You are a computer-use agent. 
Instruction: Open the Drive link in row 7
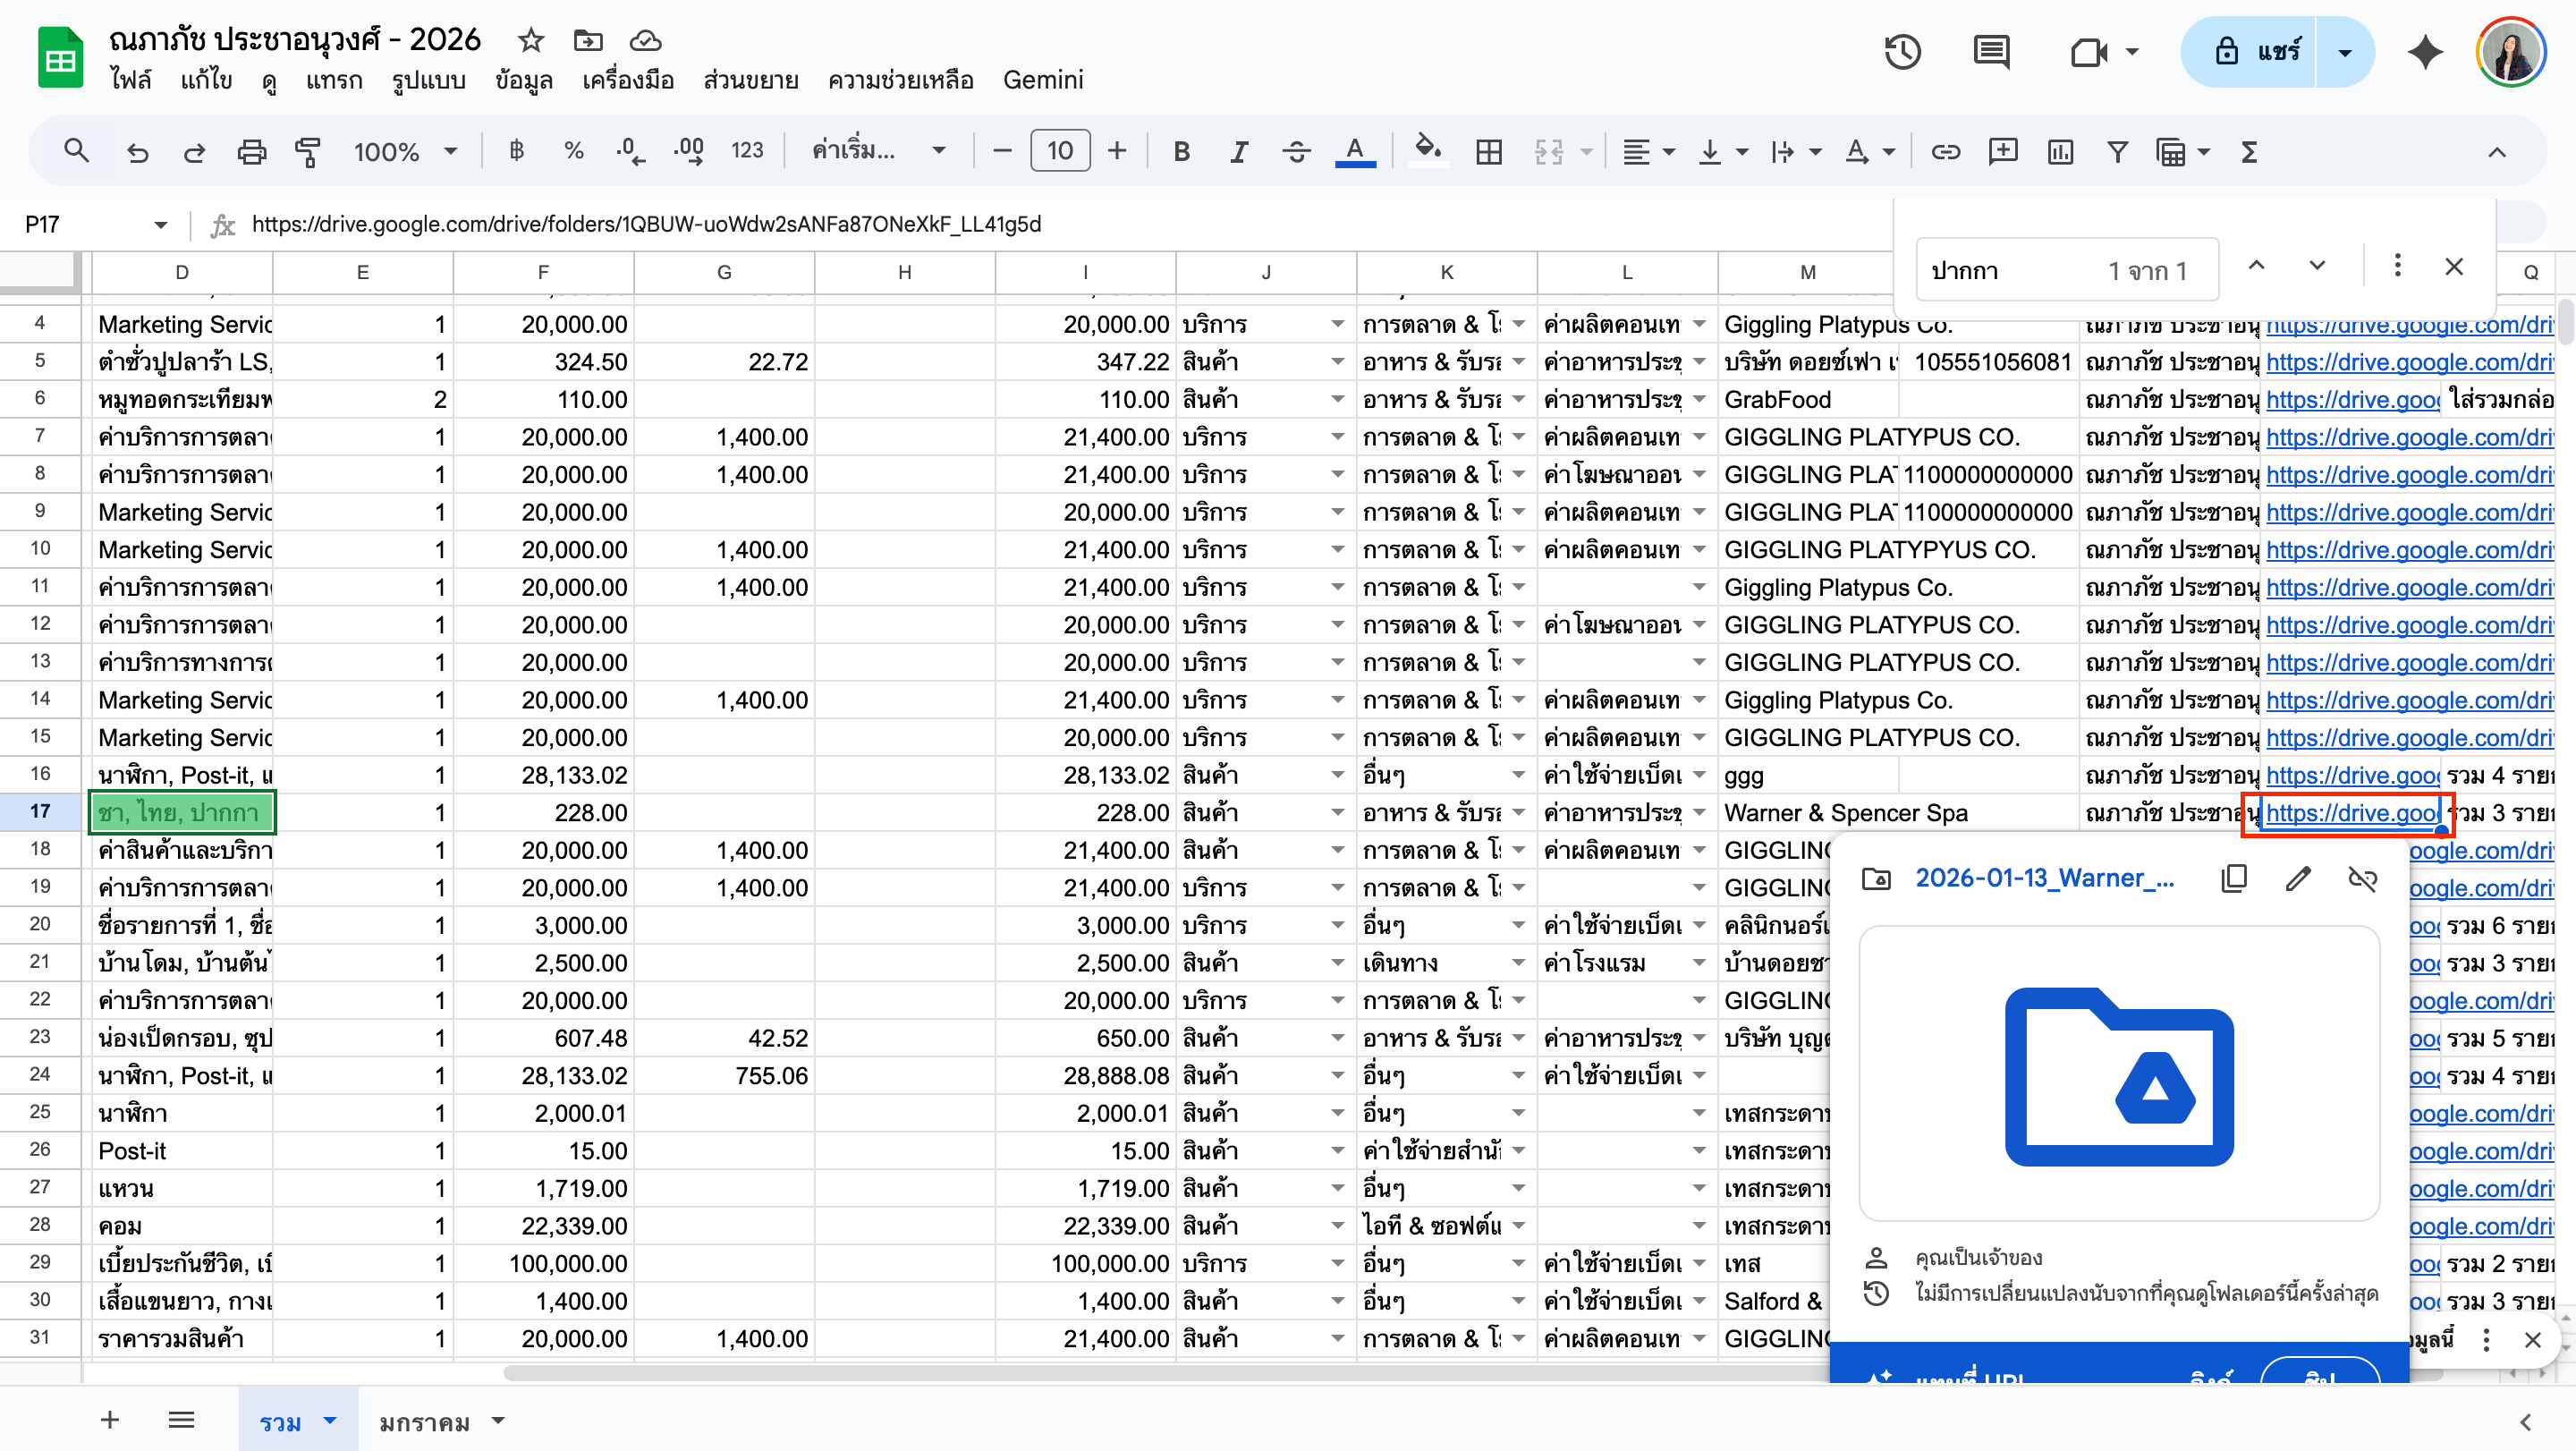2408,437
